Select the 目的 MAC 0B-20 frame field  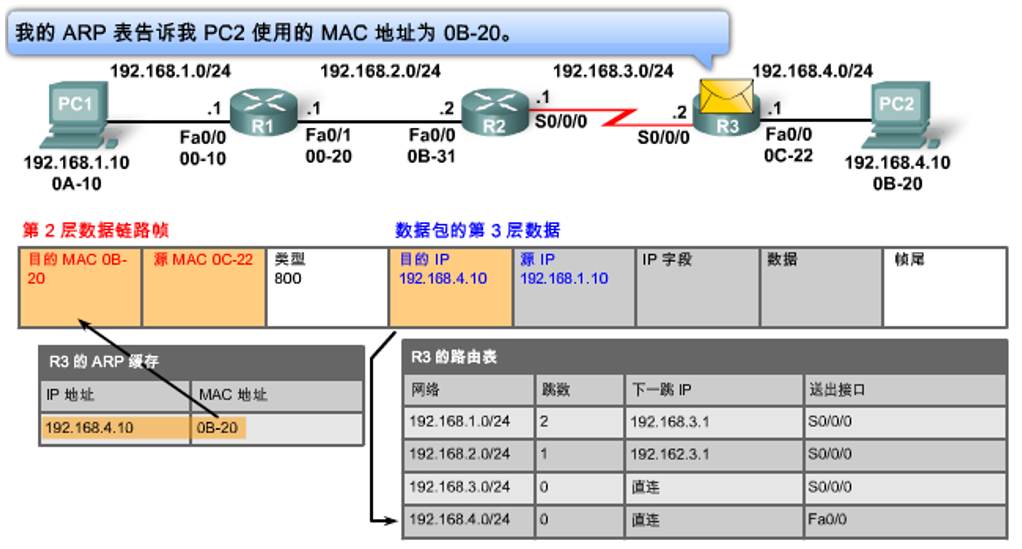point(80,287)
